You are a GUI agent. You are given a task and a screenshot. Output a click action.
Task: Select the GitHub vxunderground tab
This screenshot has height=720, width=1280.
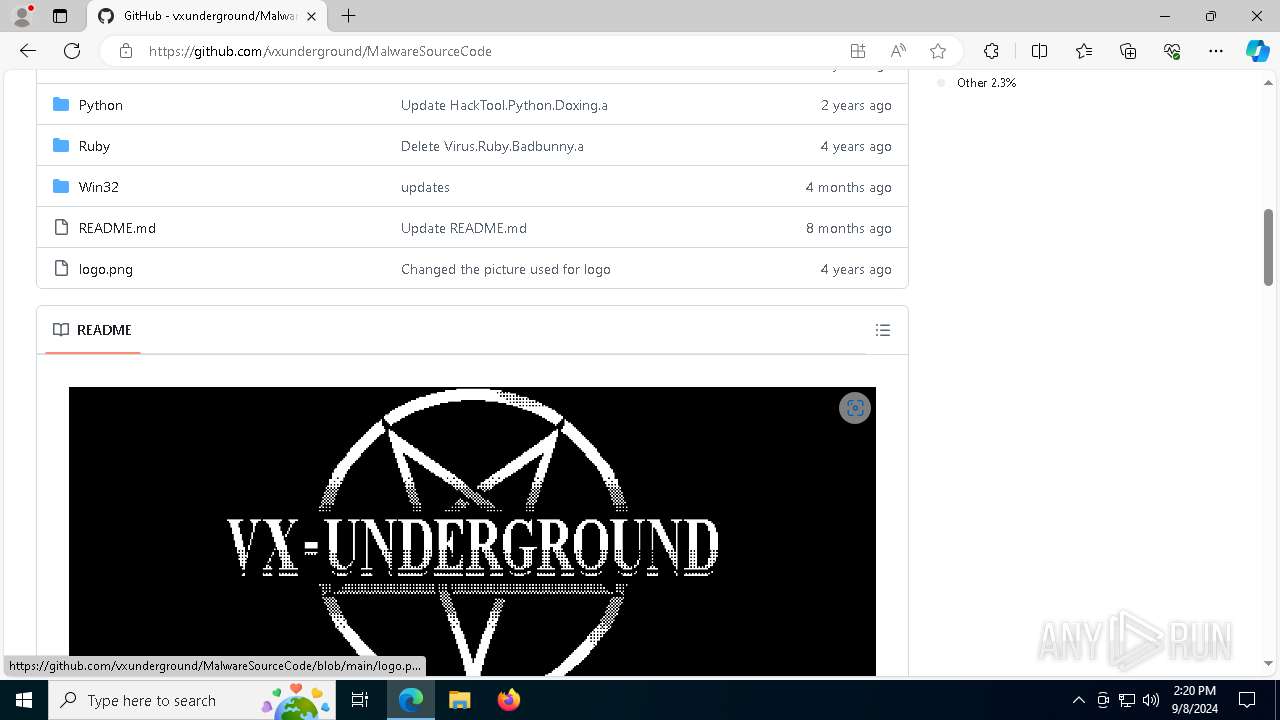point(208,16)
